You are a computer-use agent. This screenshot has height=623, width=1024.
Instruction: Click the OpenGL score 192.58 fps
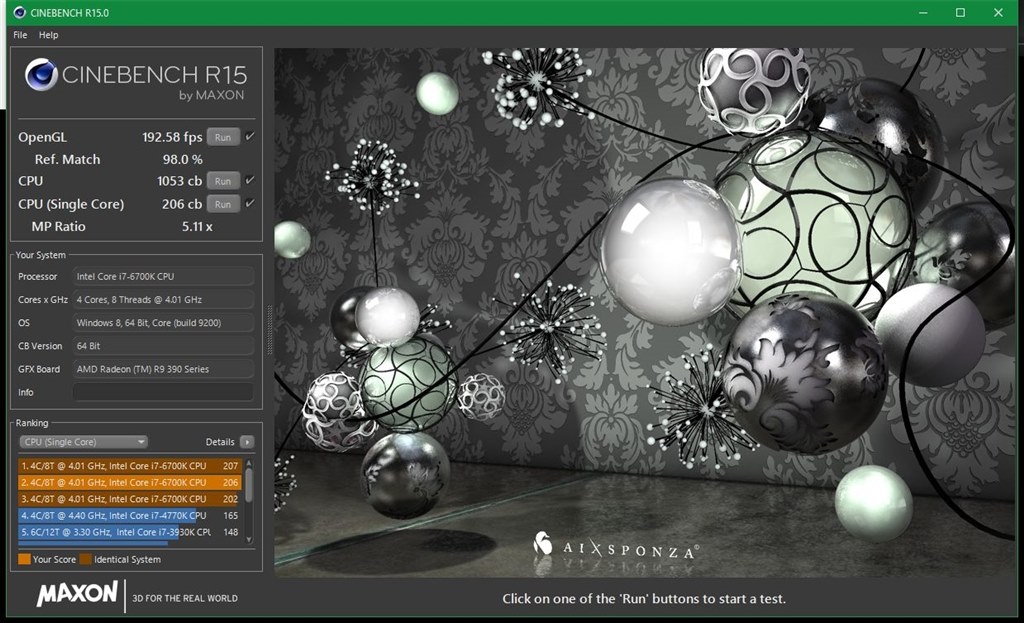172,137
